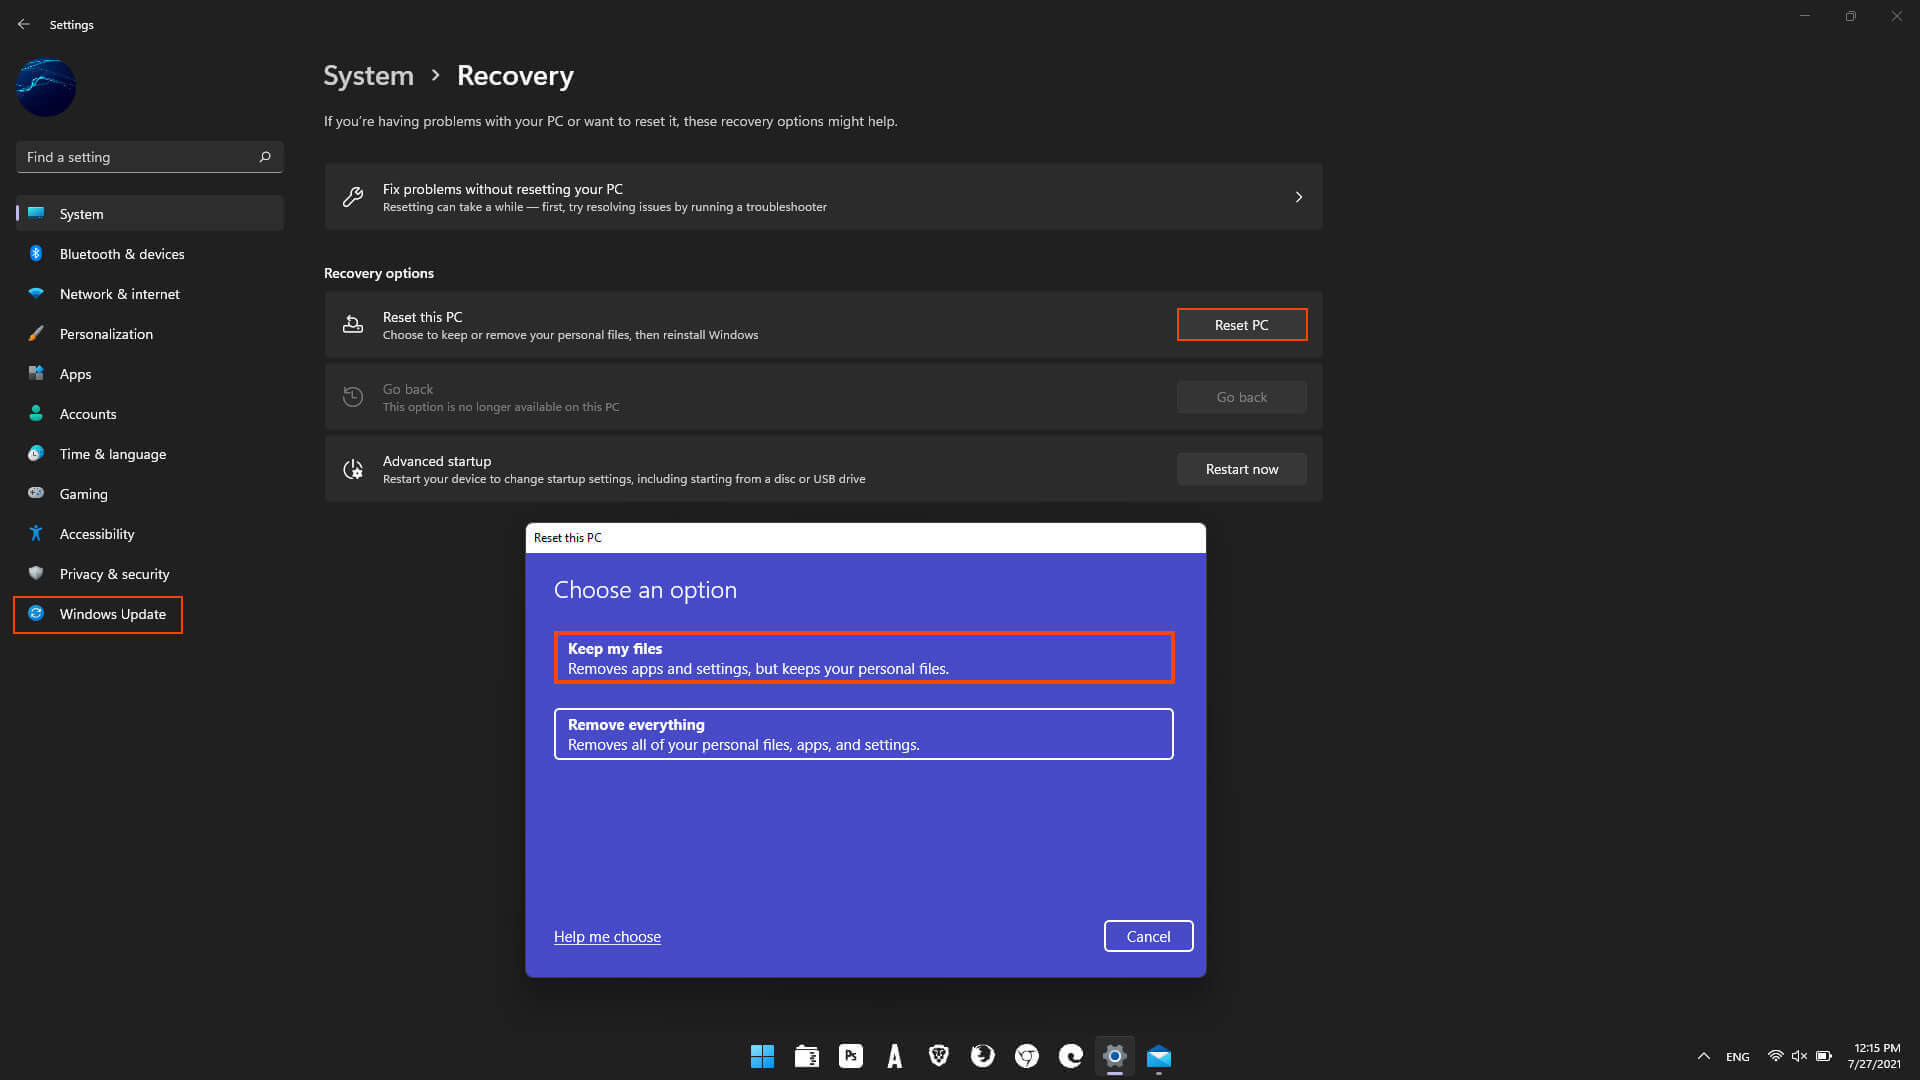Click the Personalization settings icon

(36, 334)
